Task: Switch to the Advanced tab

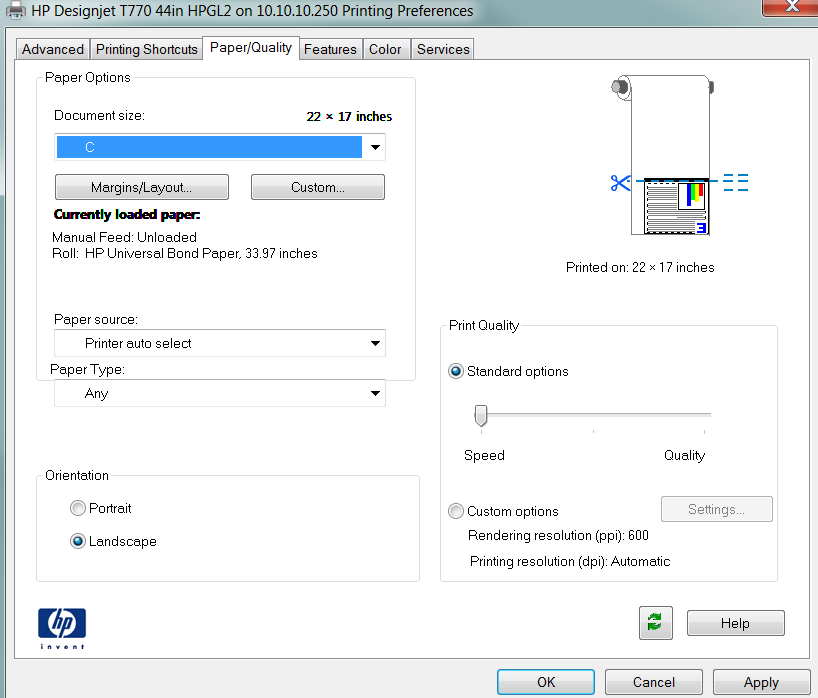Action: [x=53, y=49]
